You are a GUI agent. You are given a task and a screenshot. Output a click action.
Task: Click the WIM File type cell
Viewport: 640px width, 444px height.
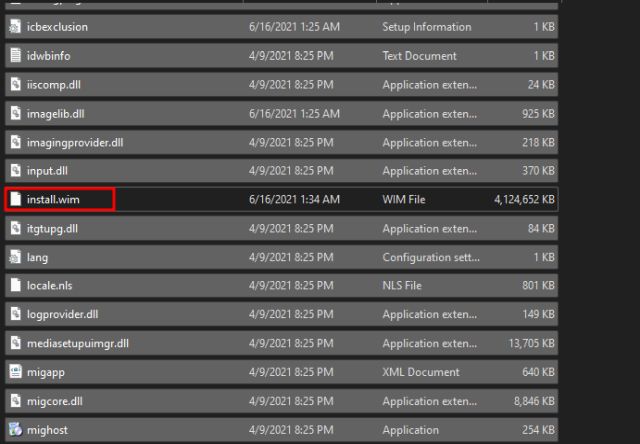tap(404, 200)
